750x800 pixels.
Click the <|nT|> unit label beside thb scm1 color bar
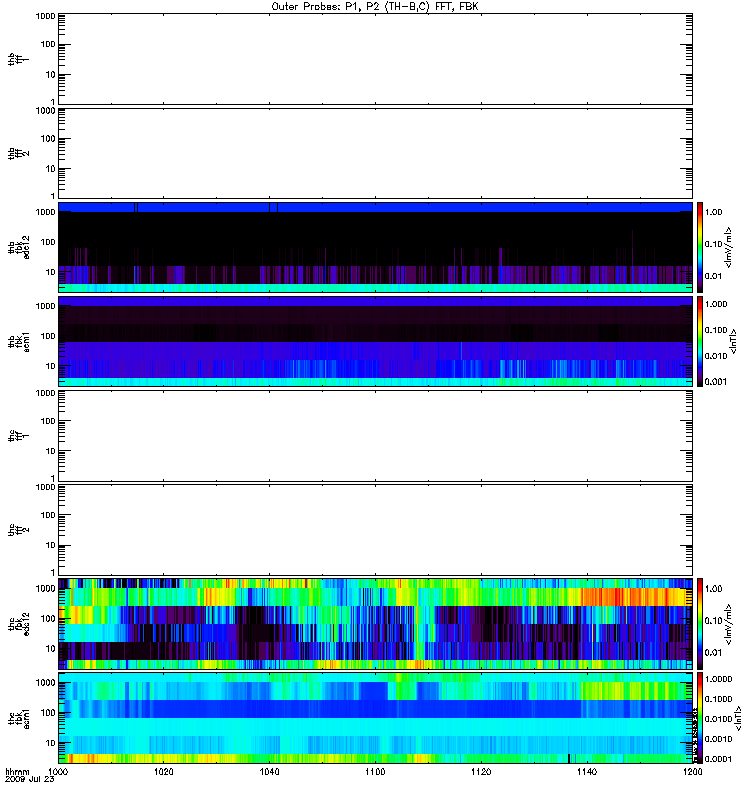734,341
